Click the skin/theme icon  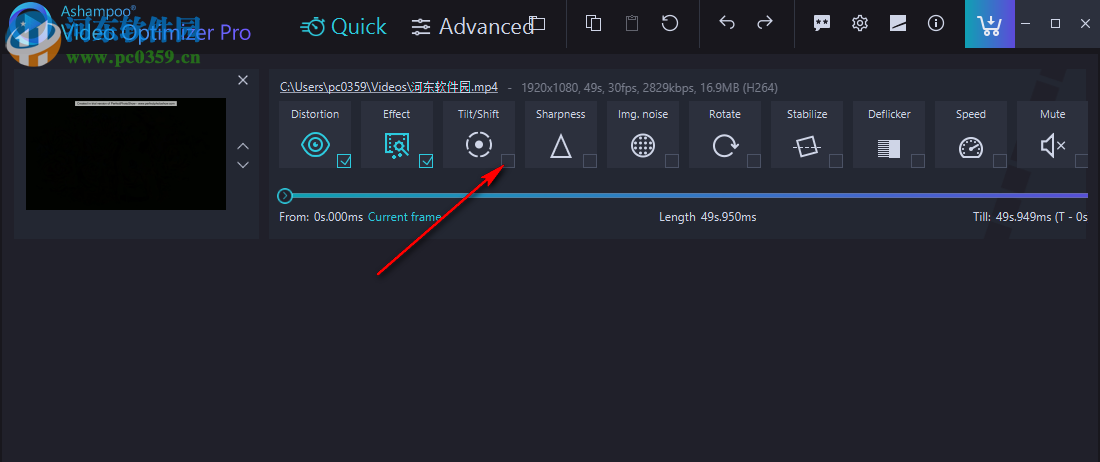tap(898, 23)
